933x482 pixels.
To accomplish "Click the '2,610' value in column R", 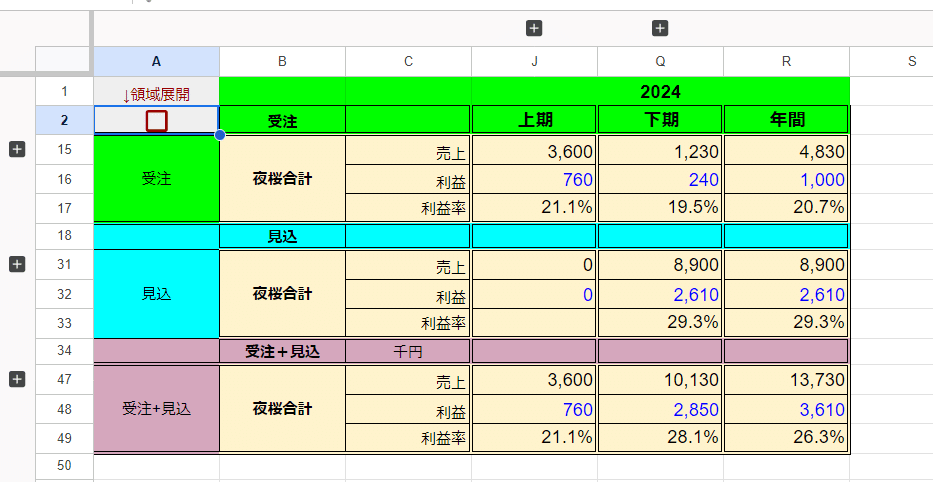I will [787, 294].
